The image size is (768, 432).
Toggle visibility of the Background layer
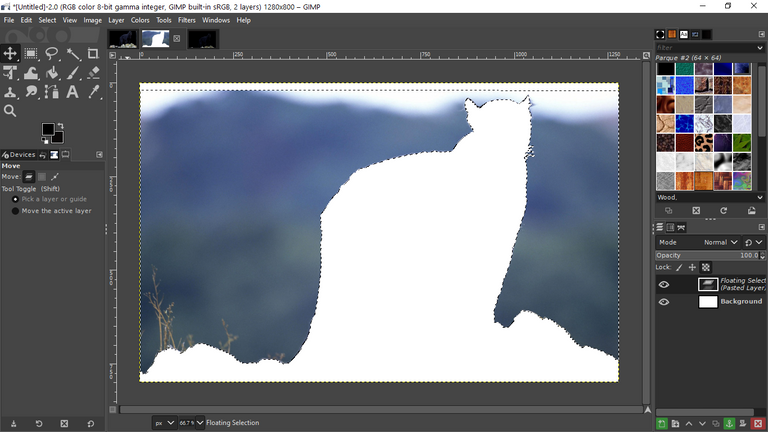click(664, 302)
